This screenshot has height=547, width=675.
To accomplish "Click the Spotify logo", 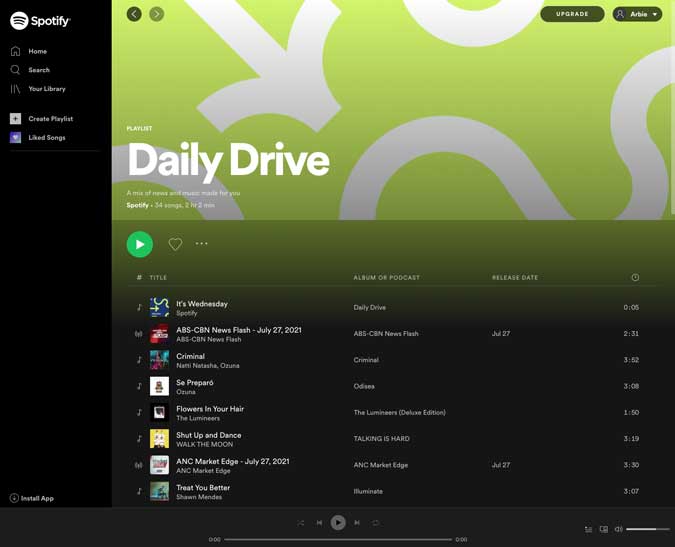I will (x=40, y=21).
